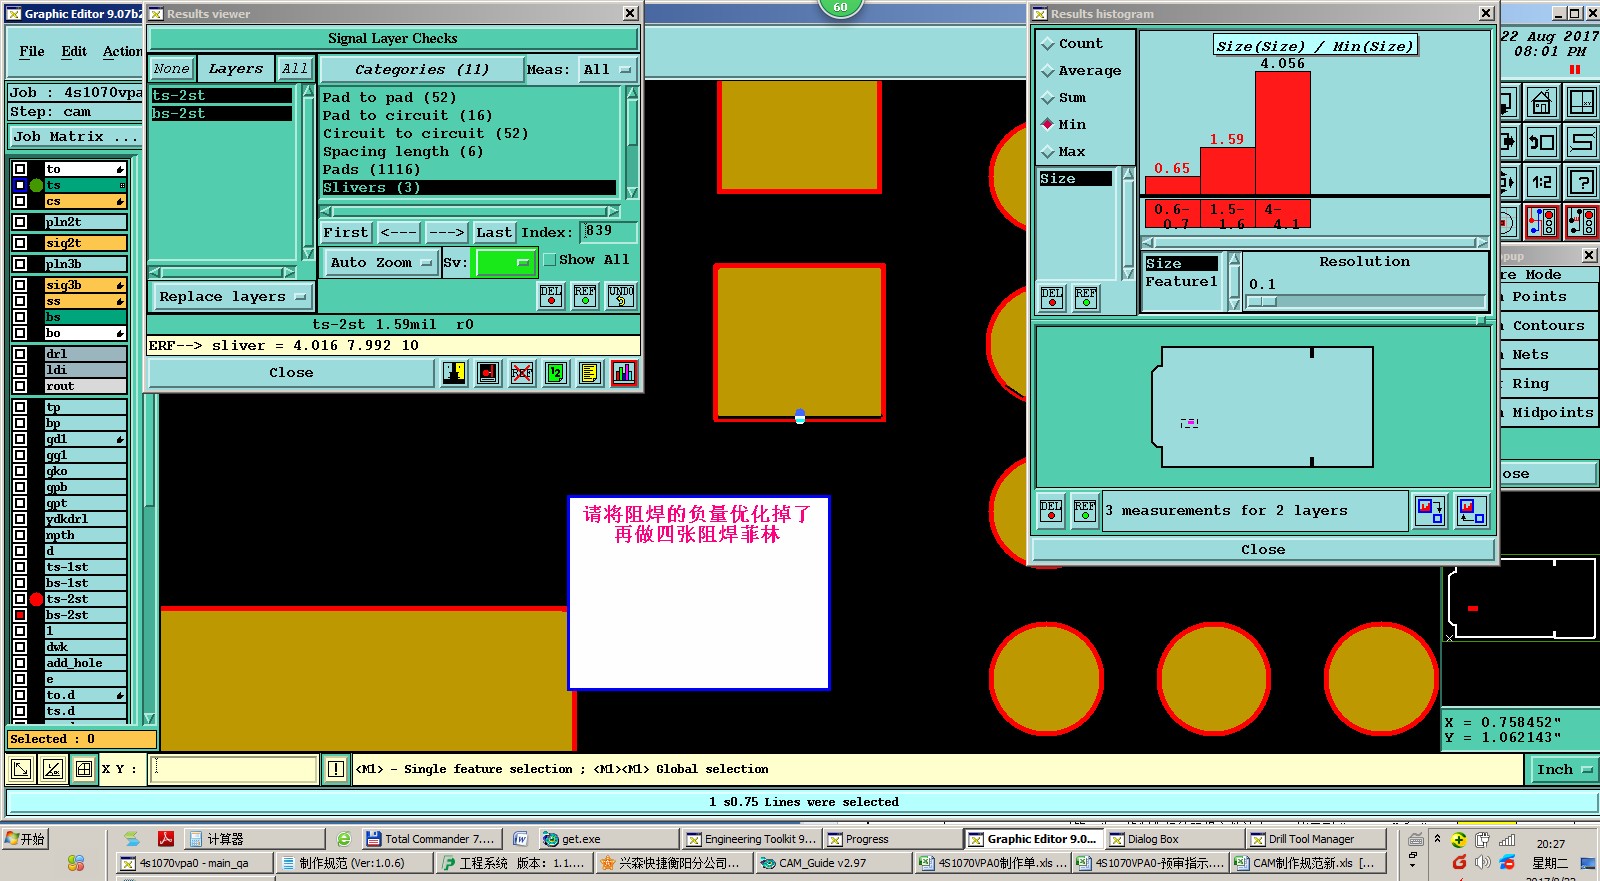Select the Sum radio option
1600x881 pixels.
[x=1048, y=98]
